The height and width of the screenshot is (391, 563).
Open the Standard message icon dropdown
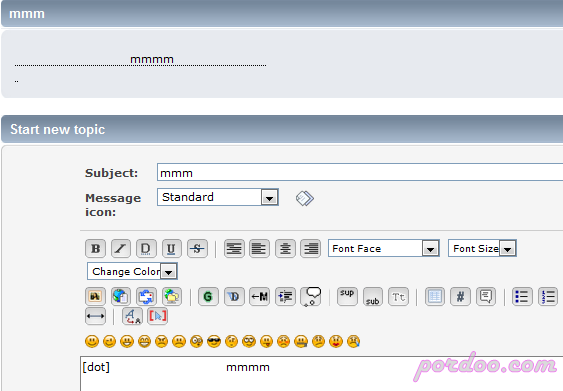pos(218,197)
